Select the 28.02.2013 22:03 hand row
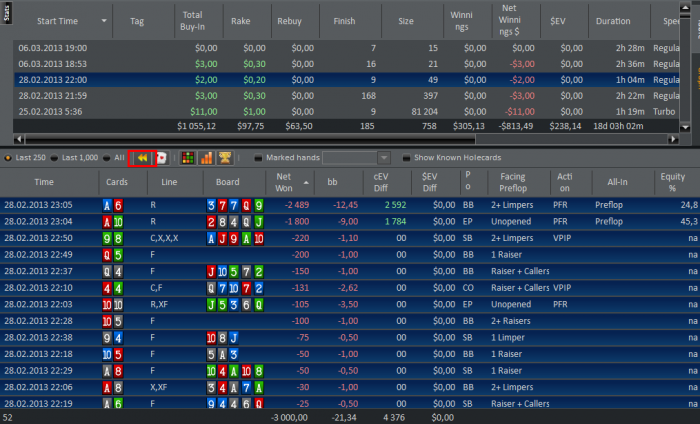Screen dimensions: 700x424 (x=350, y=304)
